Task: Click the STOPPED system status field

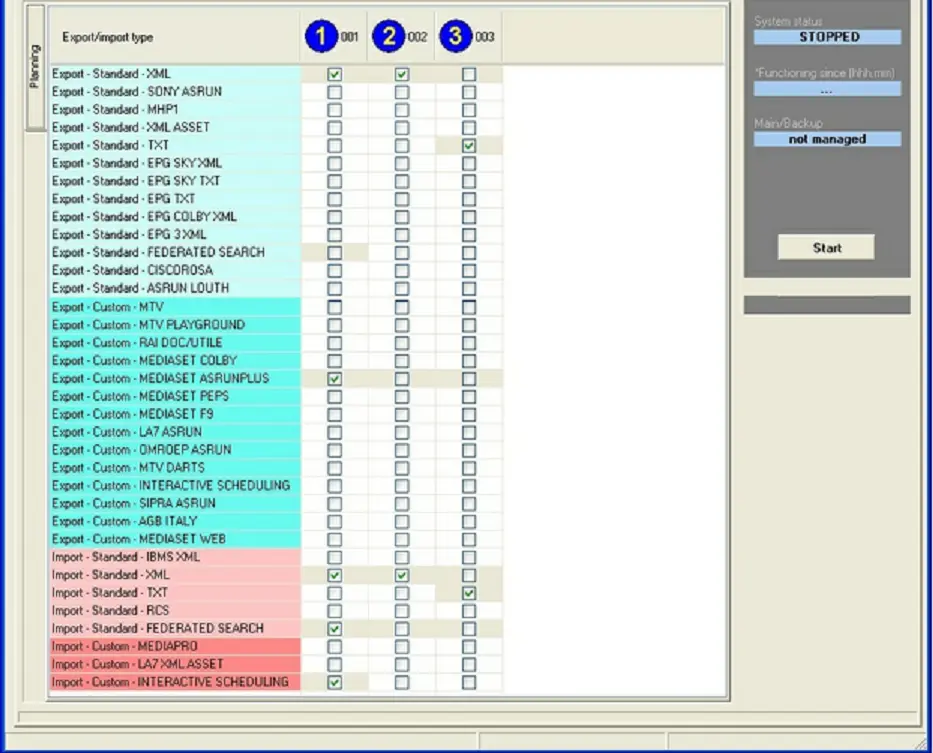Action: tap(828, 37)
